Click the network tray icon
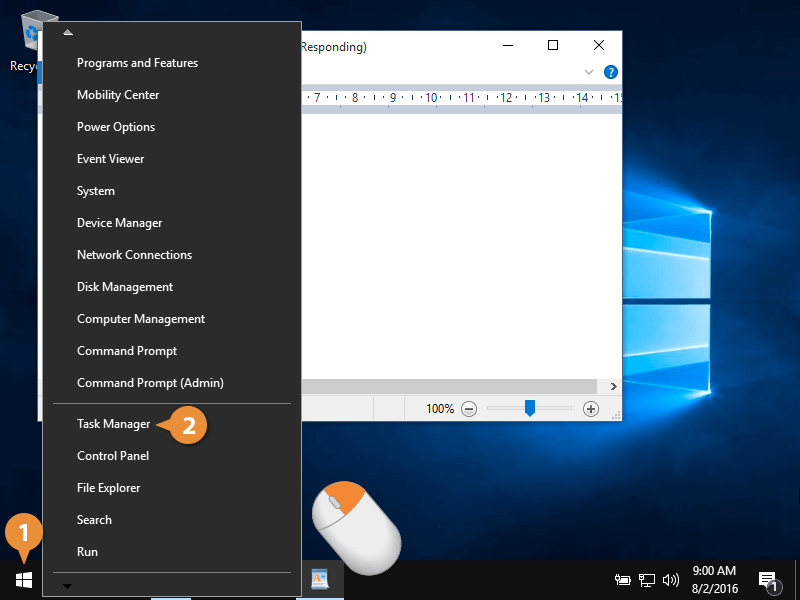Screen dimensions: 800x600 coord(647,580)
